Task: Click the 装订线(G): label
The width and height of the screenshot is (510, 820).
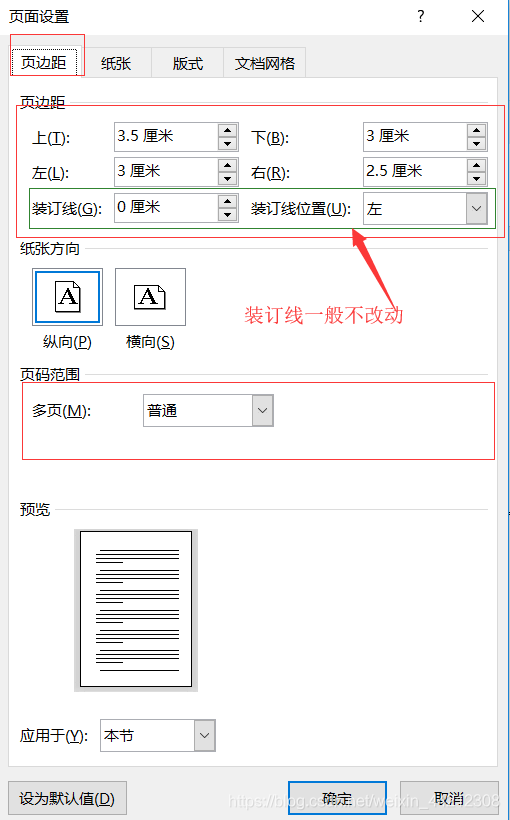Action: [66, 209]
